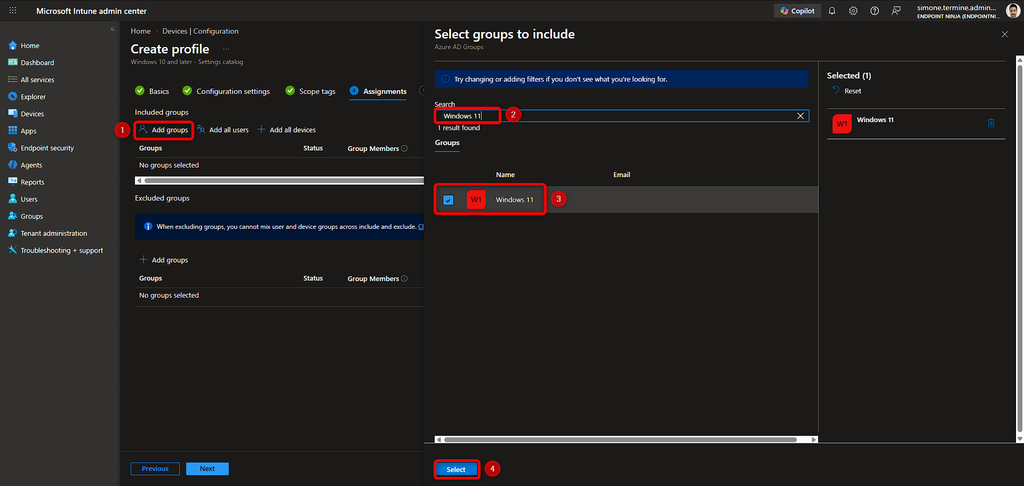Click Reset in Selected pane

click(x=846, y=91)
